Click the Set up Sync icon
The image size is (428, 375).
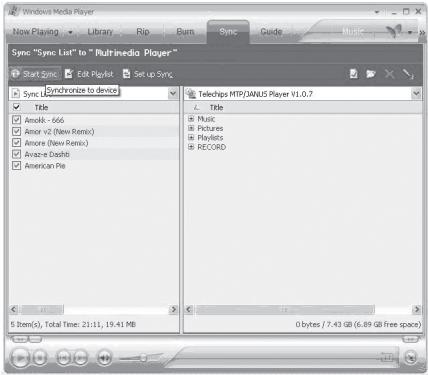pyautogui.click(x=126, y=74)
